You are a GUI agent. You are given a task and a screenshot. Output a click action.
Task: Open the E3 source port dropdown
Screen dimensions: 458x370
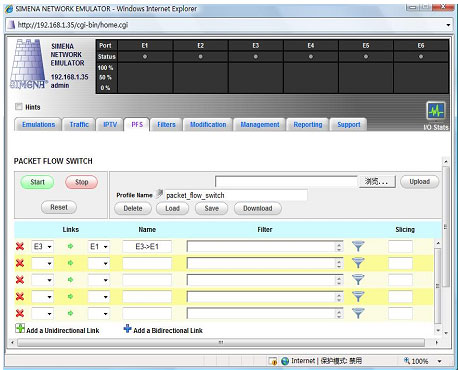coord(42,247)
